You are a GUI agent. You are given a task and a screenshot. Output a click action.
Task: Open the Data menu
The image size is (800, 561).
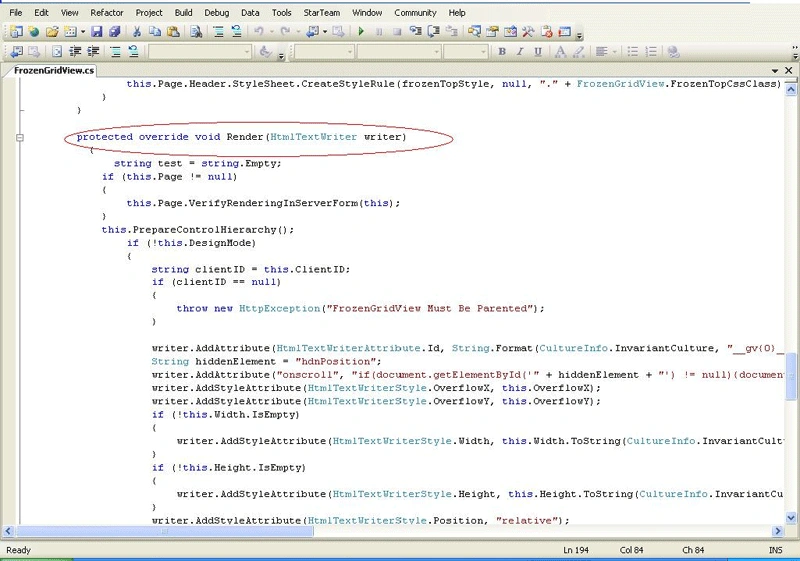(250, 13)
